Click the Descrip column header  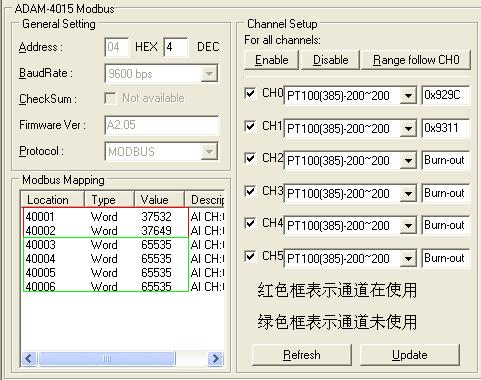(204, 200)
